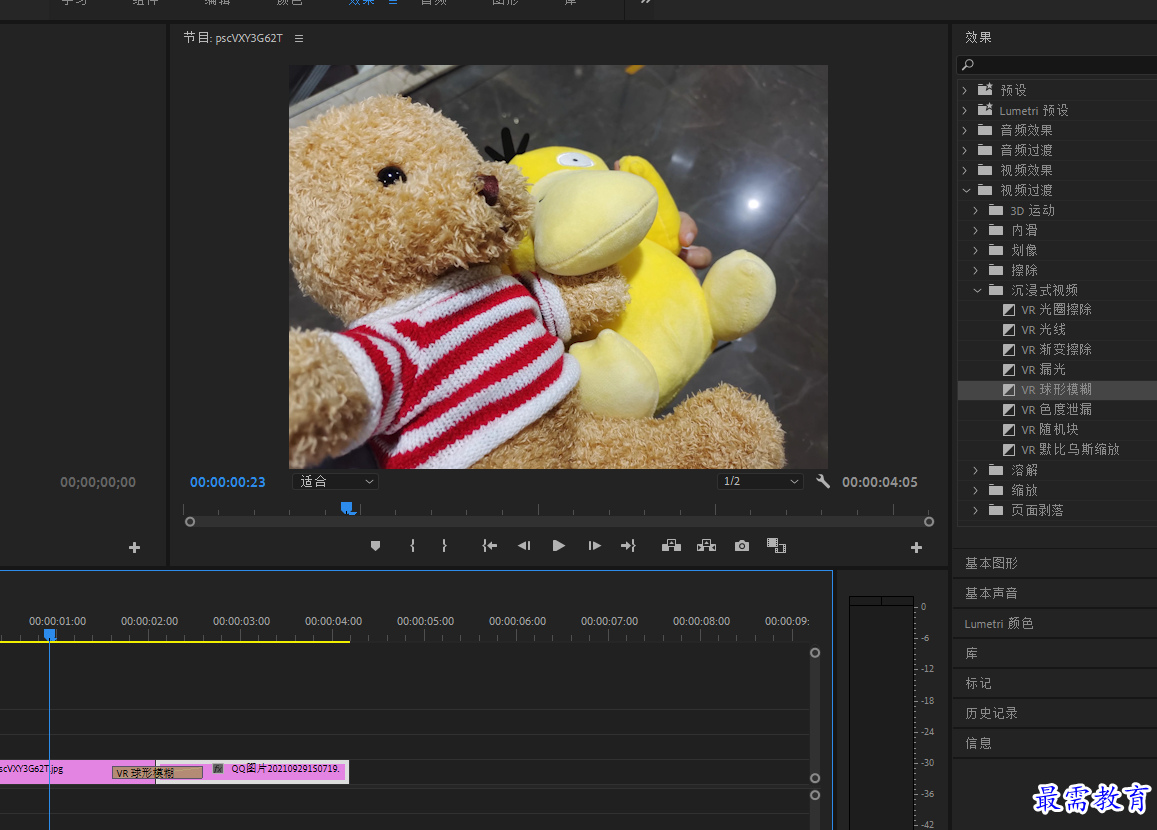Go to Out point button
The image size is (1157, 830).
point(628,546)
